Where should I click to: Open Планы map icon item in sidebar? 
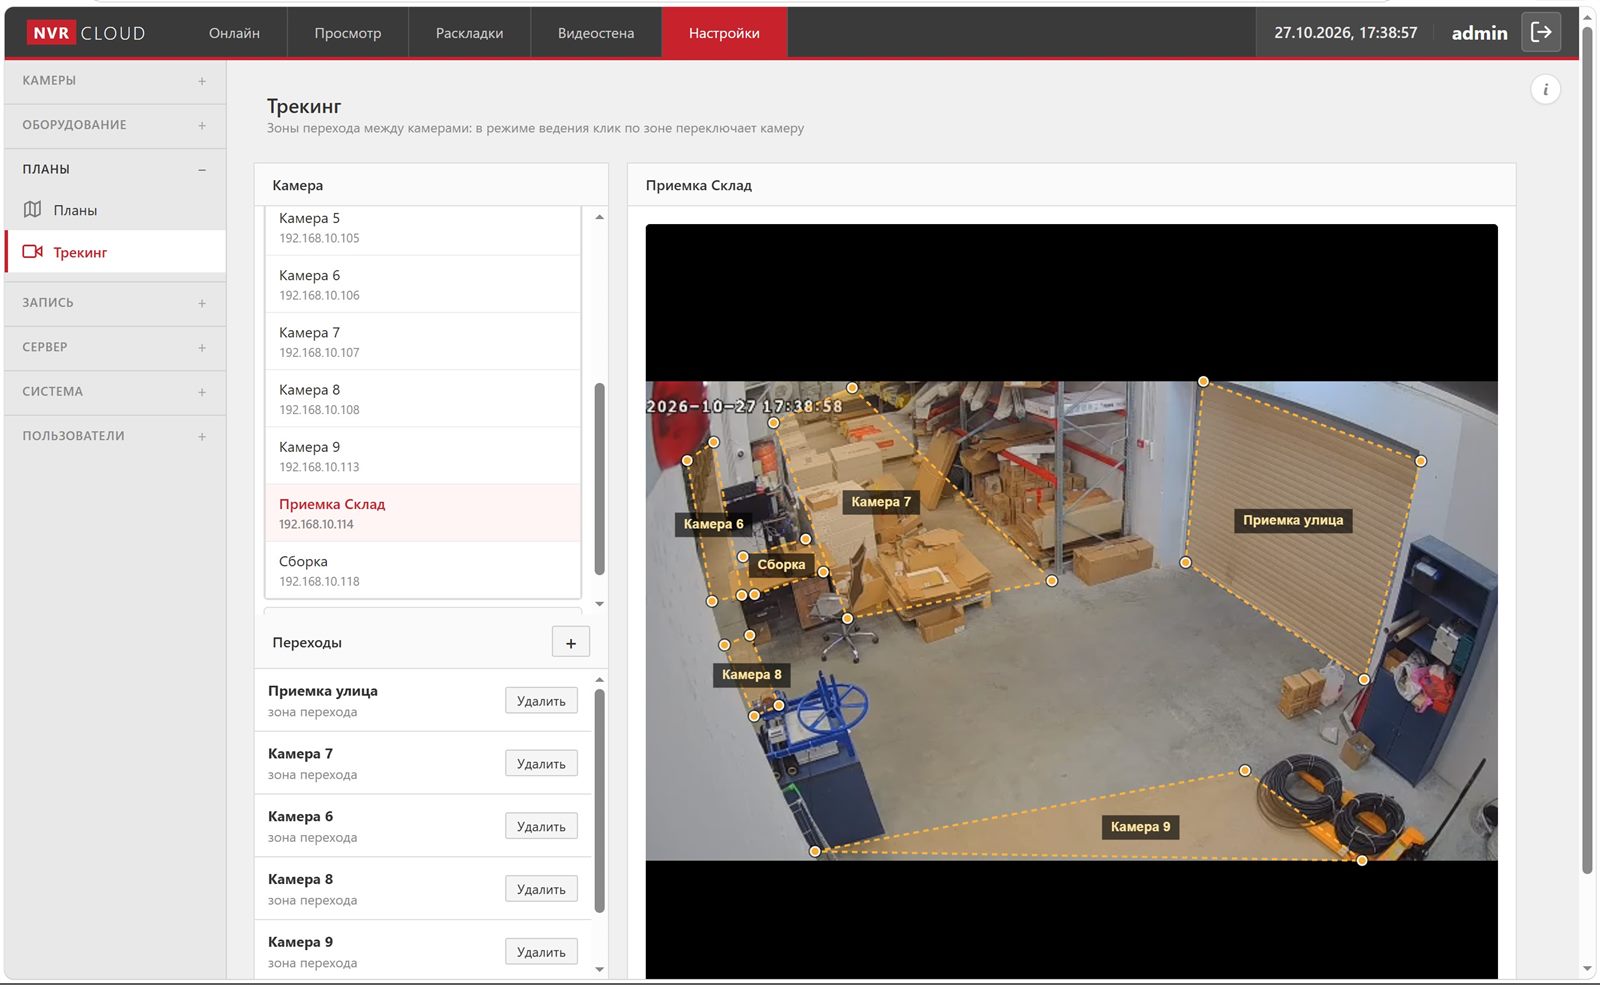[x=115, y=210]
